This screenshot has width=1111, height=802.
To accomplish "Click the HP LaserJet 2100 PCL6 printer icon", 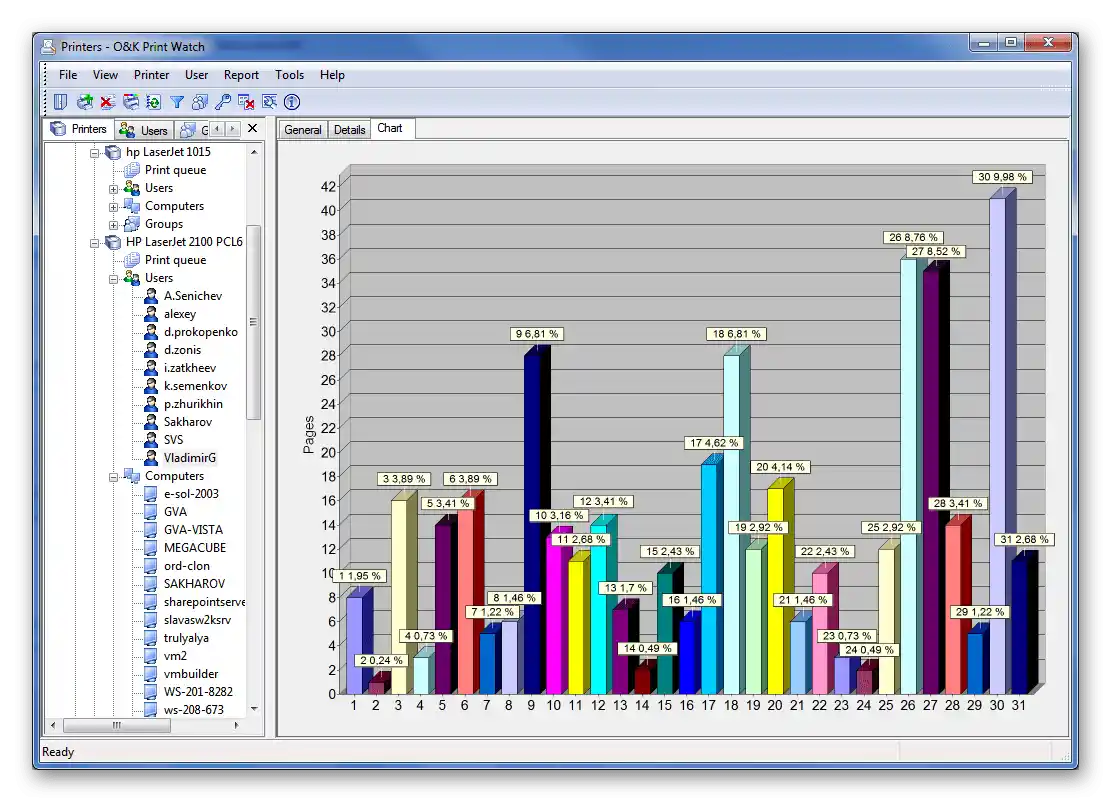I will (x=113, y=242).
